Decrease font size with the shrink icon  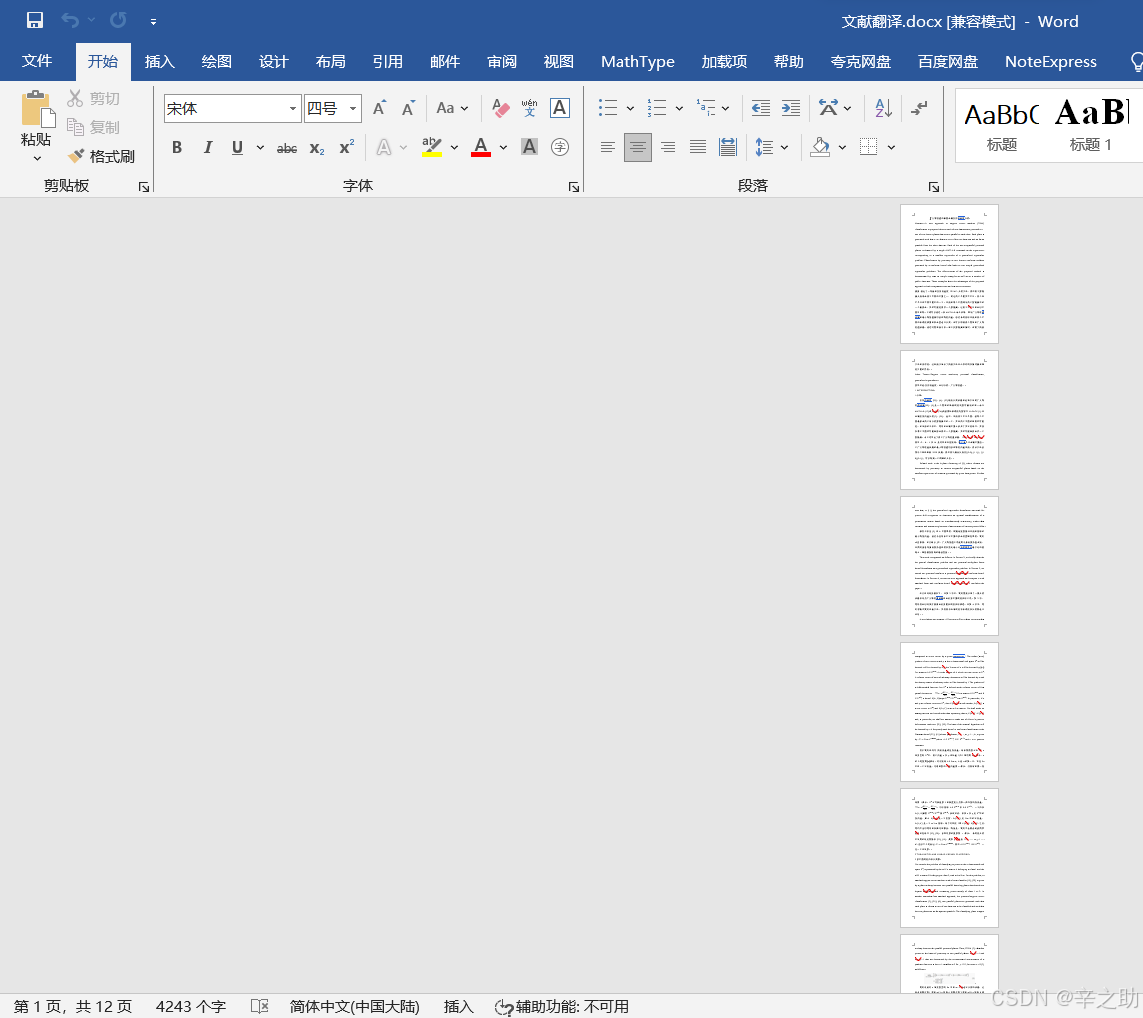tap(408, 109)
